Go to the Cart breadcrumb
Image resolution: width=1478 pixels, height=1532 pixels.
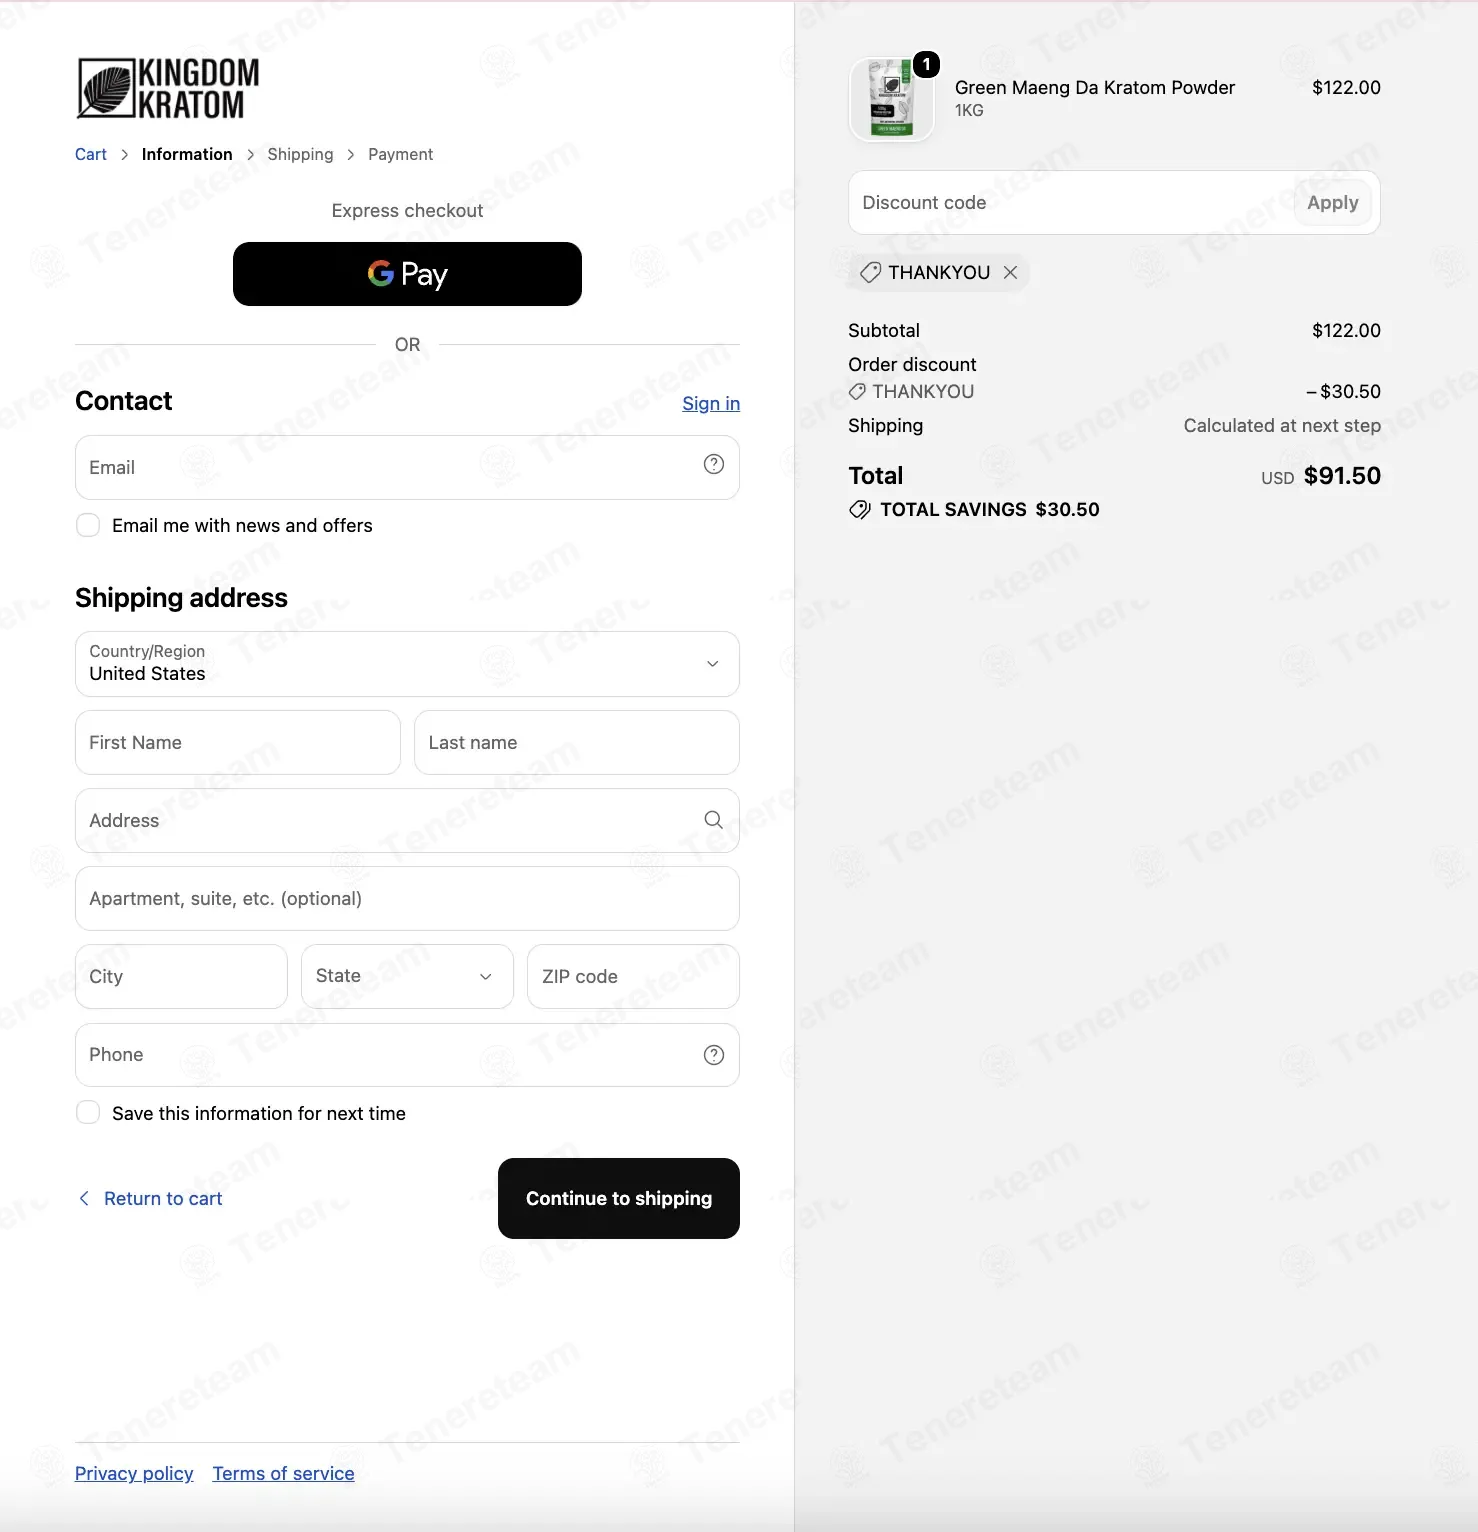pyautogui.click(x=91, y=154)
